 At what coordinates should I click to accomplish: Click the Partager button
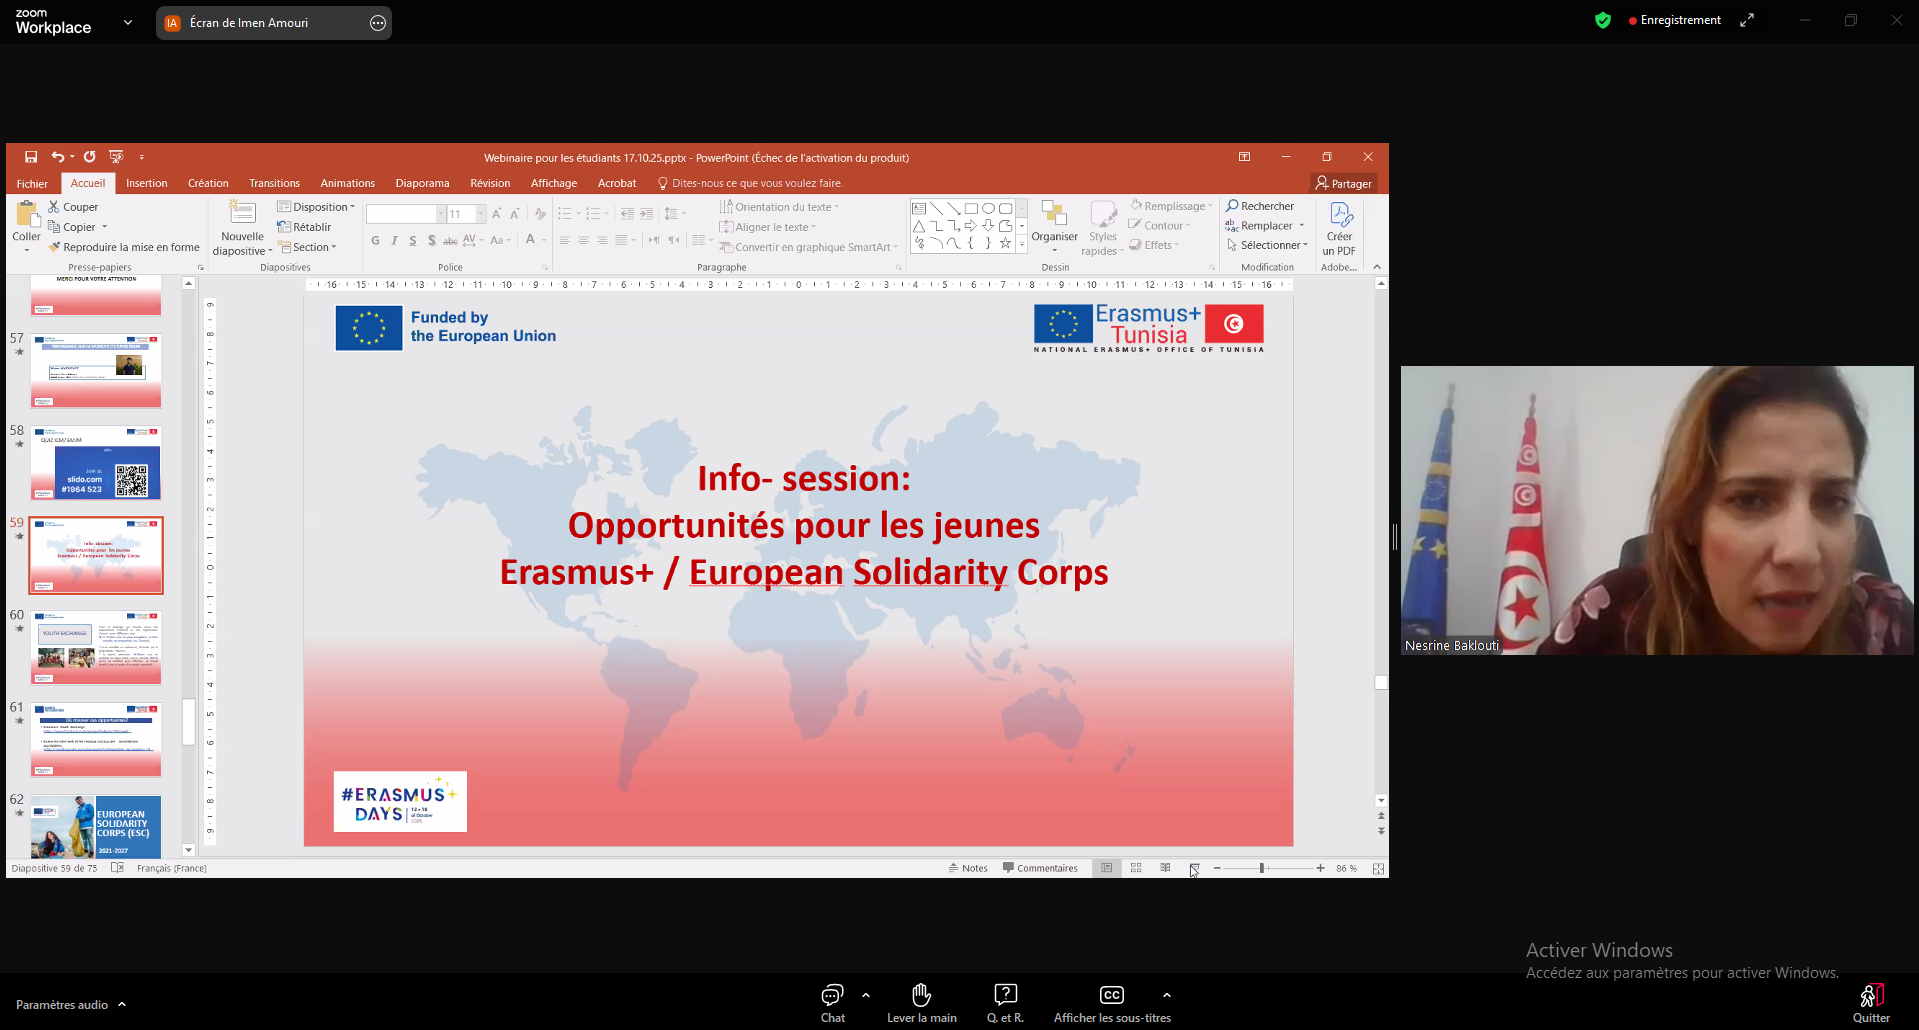tap(1344, 183)
